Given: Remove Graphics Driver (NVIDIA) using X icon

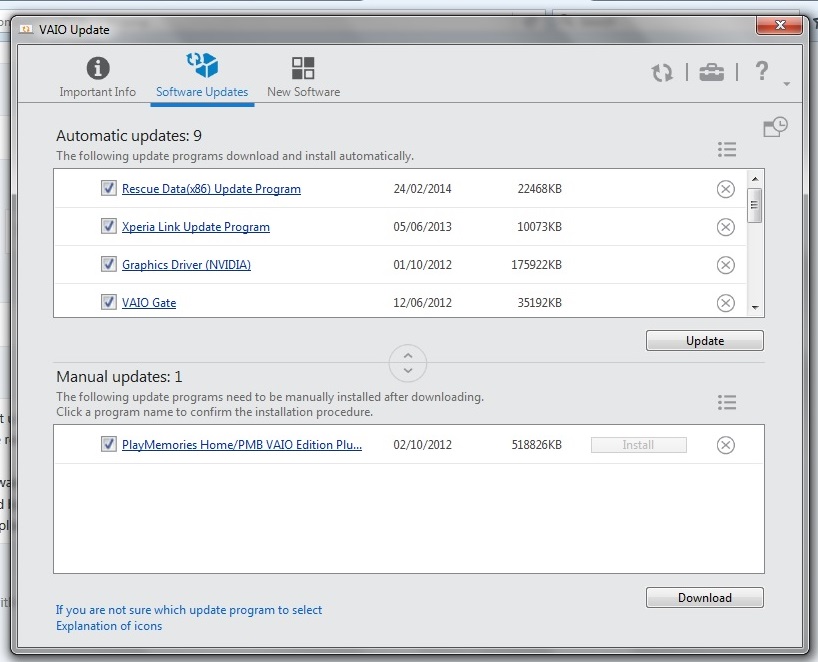Looking at the screenshot, I should pos(727,265).
